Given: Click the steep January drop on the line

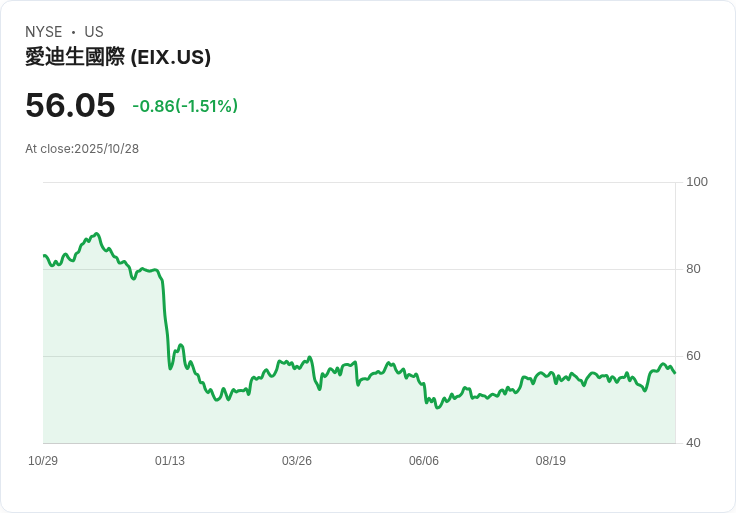Looking at the screenshot, I should [165, 320].
